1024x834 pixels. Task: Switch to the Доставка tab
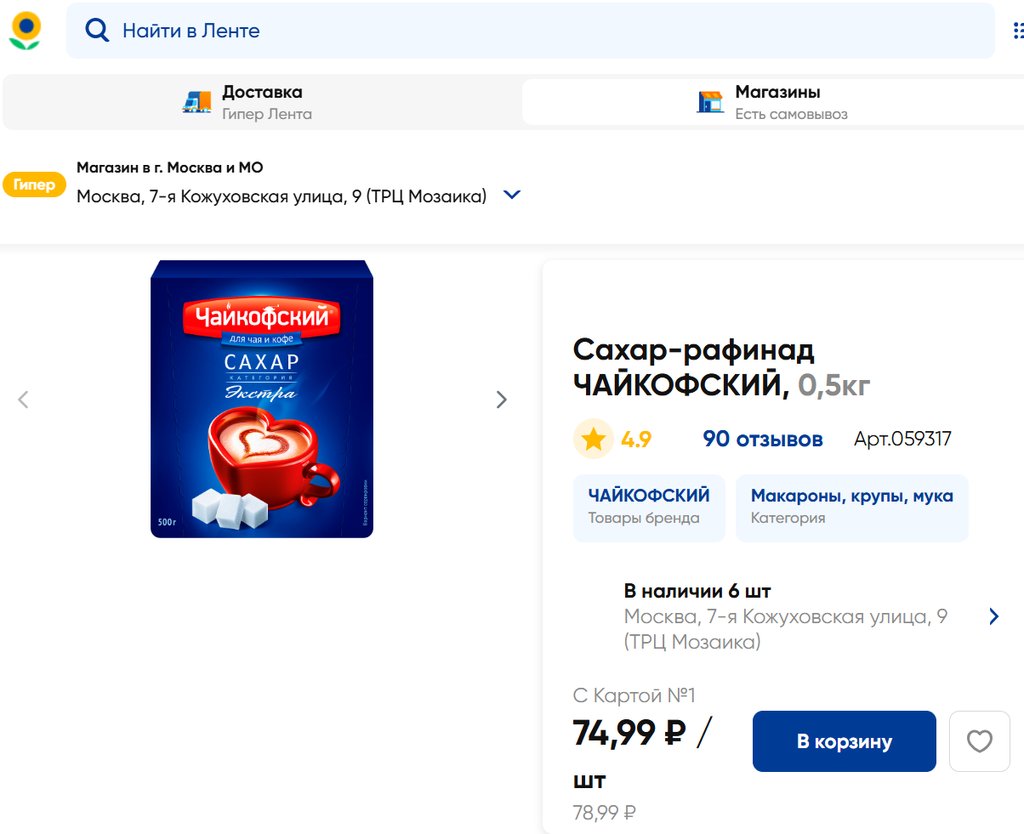(x=262, y=102)
